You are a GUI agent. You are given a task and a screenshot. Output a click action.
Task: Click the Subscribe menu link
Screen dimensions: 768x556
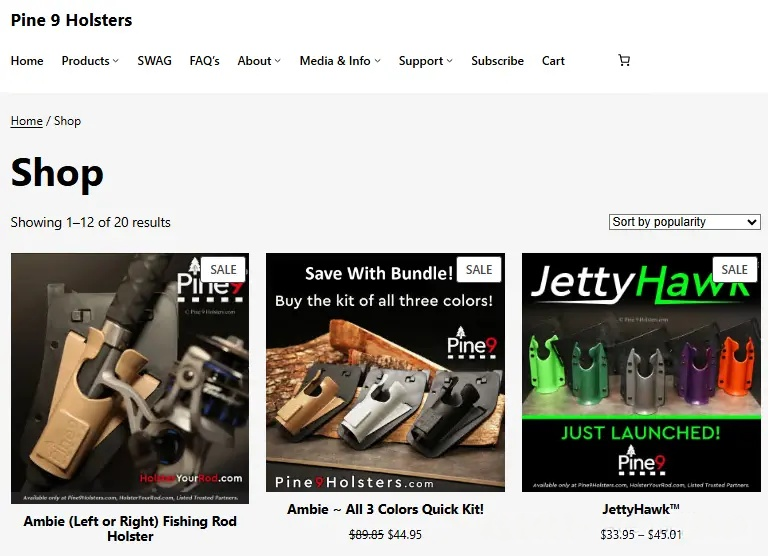[x=497, y=61]
